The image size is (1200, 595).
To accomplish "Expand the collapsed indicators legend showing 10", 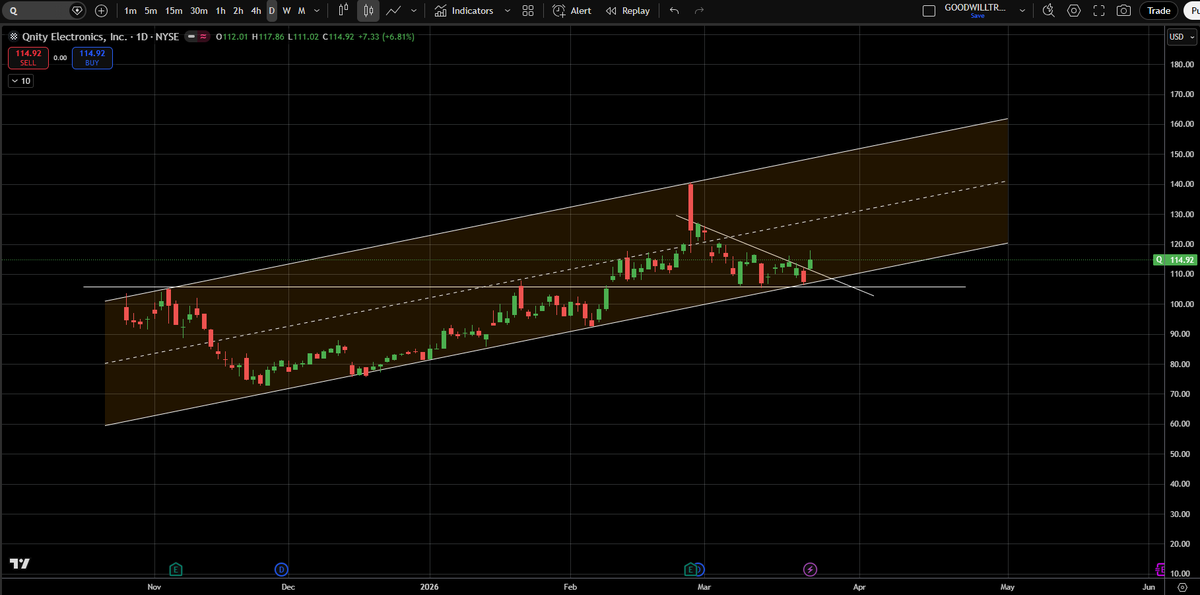I will [21, 81].
